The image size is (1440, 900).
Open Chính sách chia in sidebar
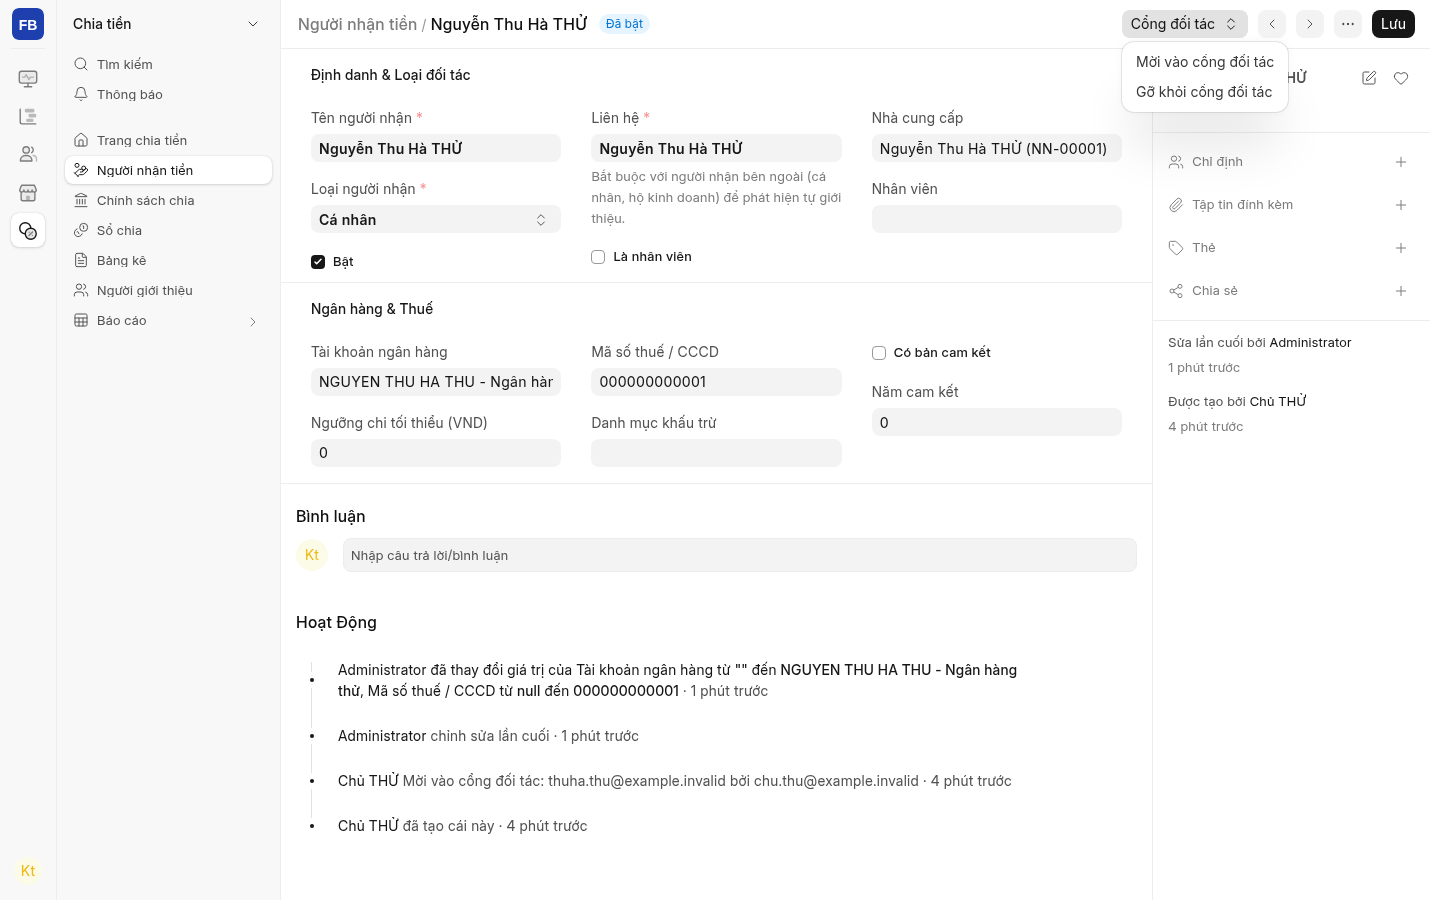point(168,200)
